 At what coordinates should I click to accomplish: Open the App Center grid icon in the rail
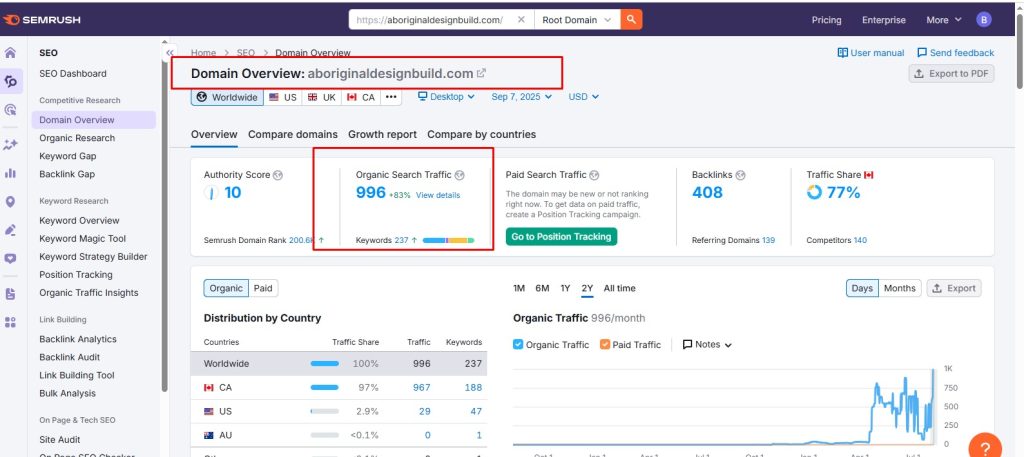(10, 322)
